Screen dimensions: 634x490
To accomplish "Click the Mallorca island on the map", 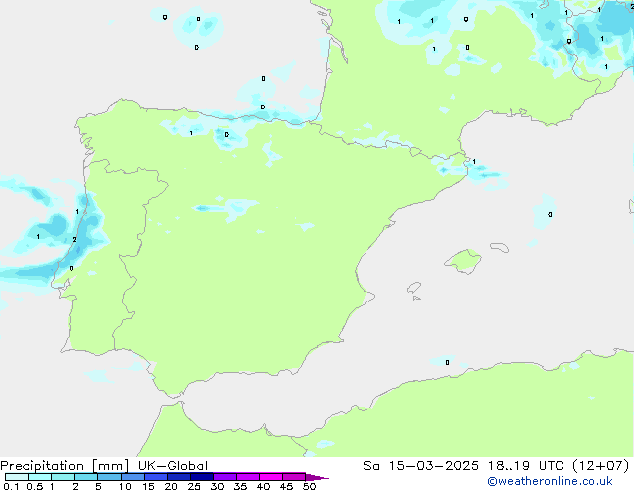I will pyautogui.click(x=463, y=261).
